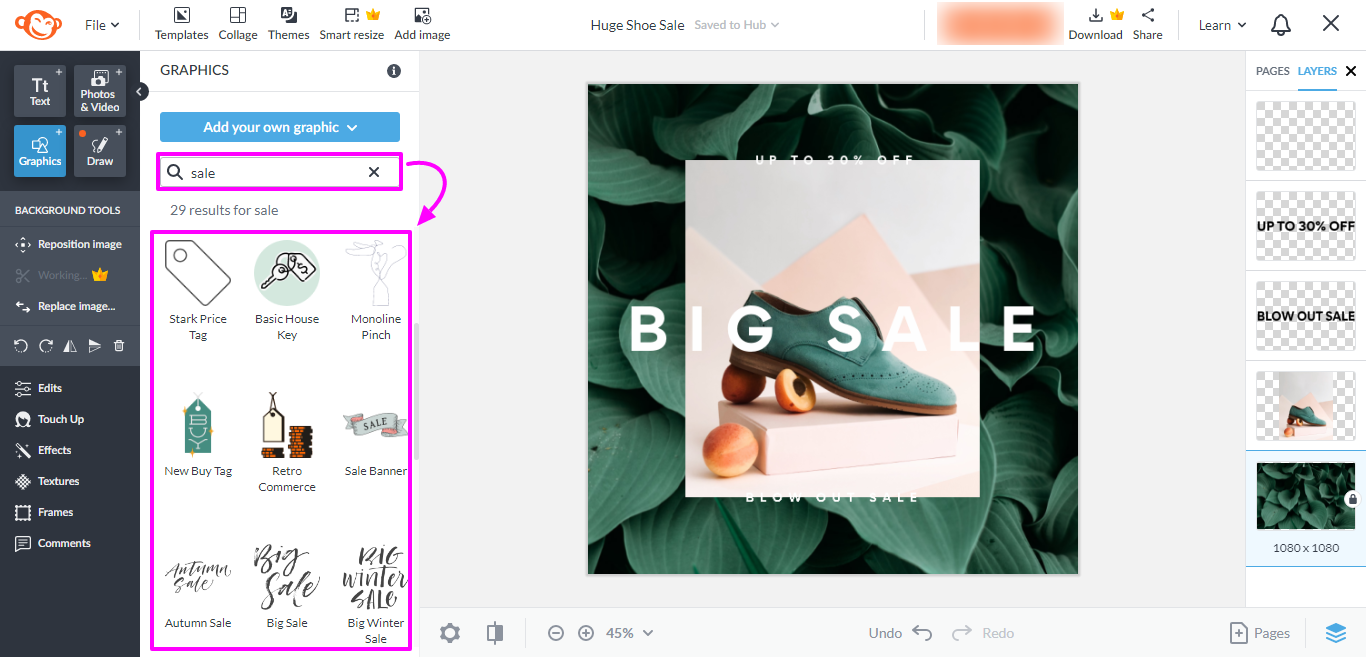This screenshot has height=657, width=1366.
Task: Select the Big Sale graphic thumbnail
Action: [287, 578]
